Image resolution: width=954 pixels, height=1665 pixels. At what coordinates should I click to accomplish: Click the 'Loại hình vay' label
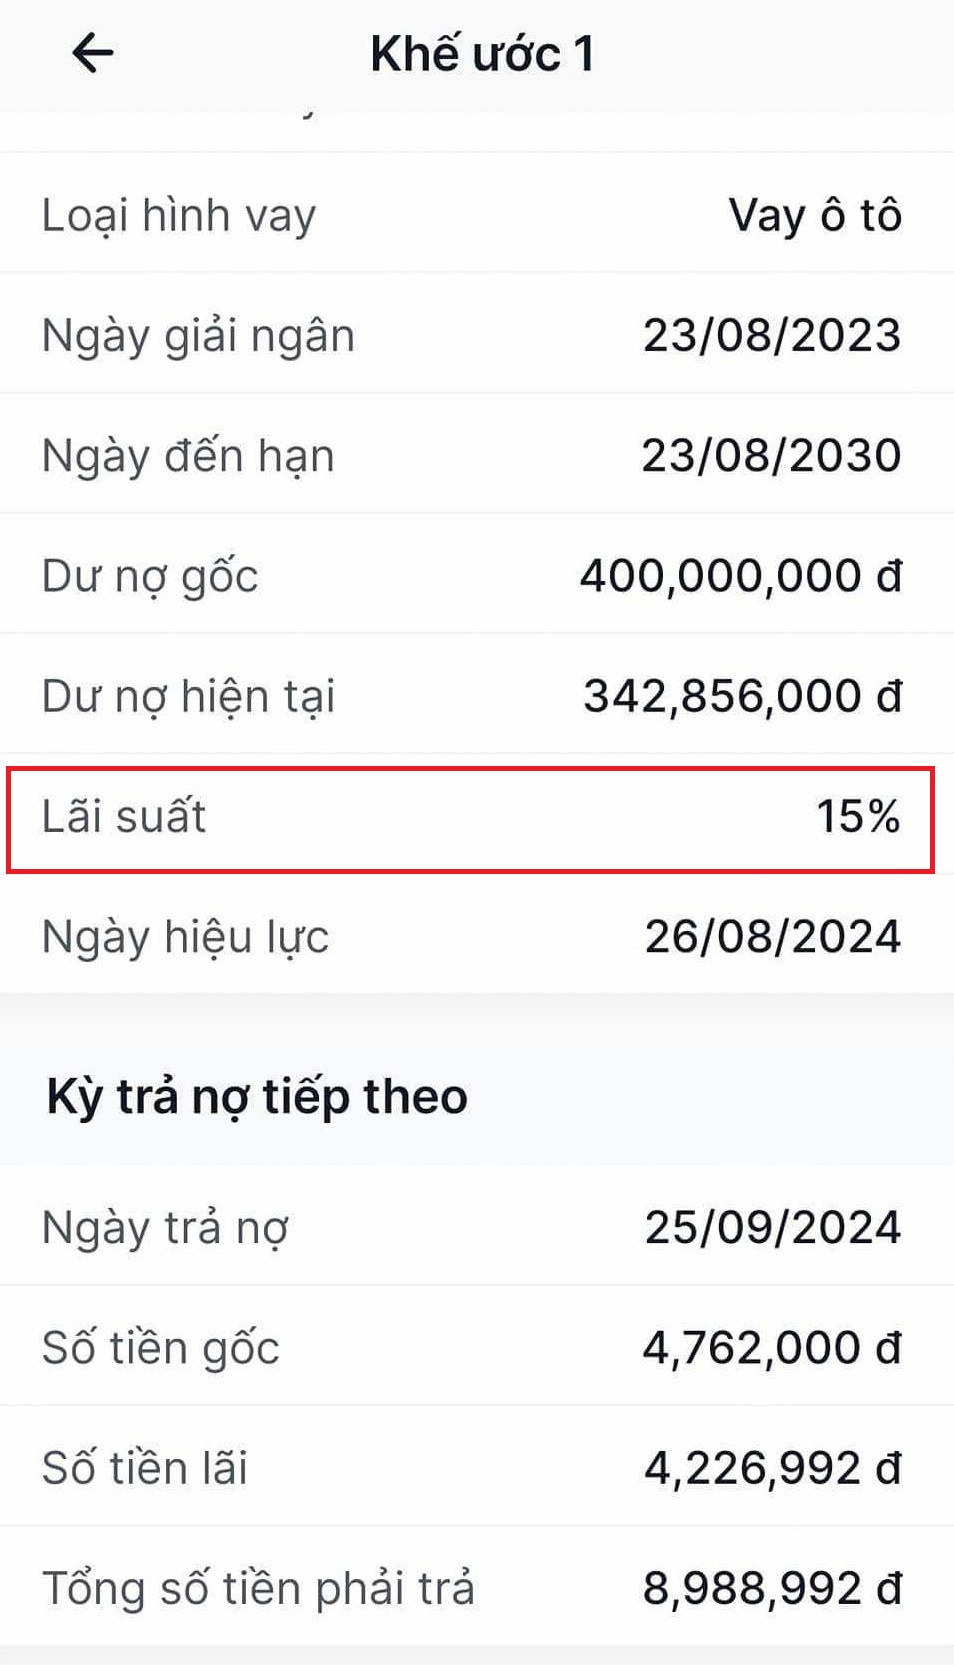[x=177, y=213]
